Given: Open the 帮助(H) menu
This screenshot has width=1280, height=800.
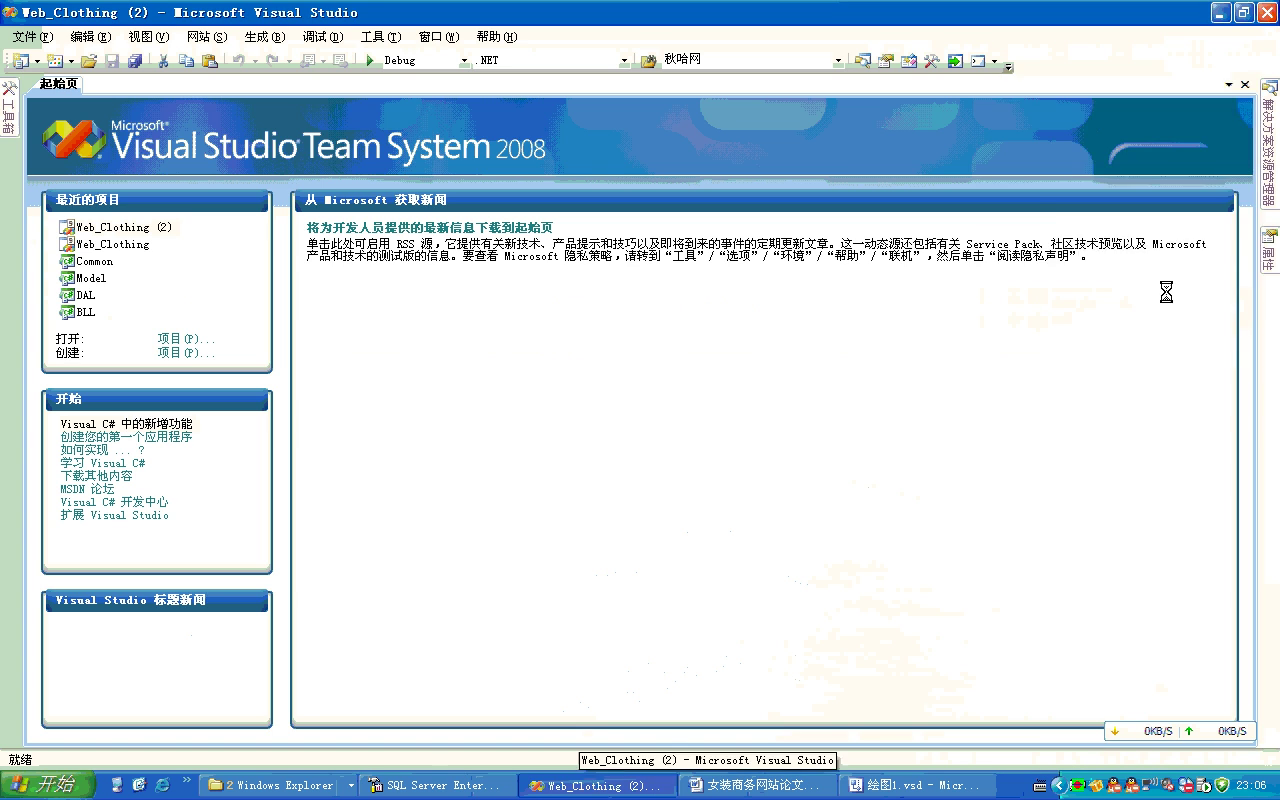Looking at the screenshot, I should click(x=497, y=37).
